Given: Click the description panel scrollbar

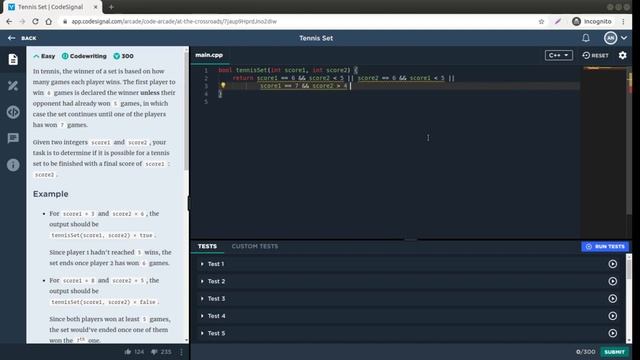Looking at the screenshot, I should coord(186,110).
